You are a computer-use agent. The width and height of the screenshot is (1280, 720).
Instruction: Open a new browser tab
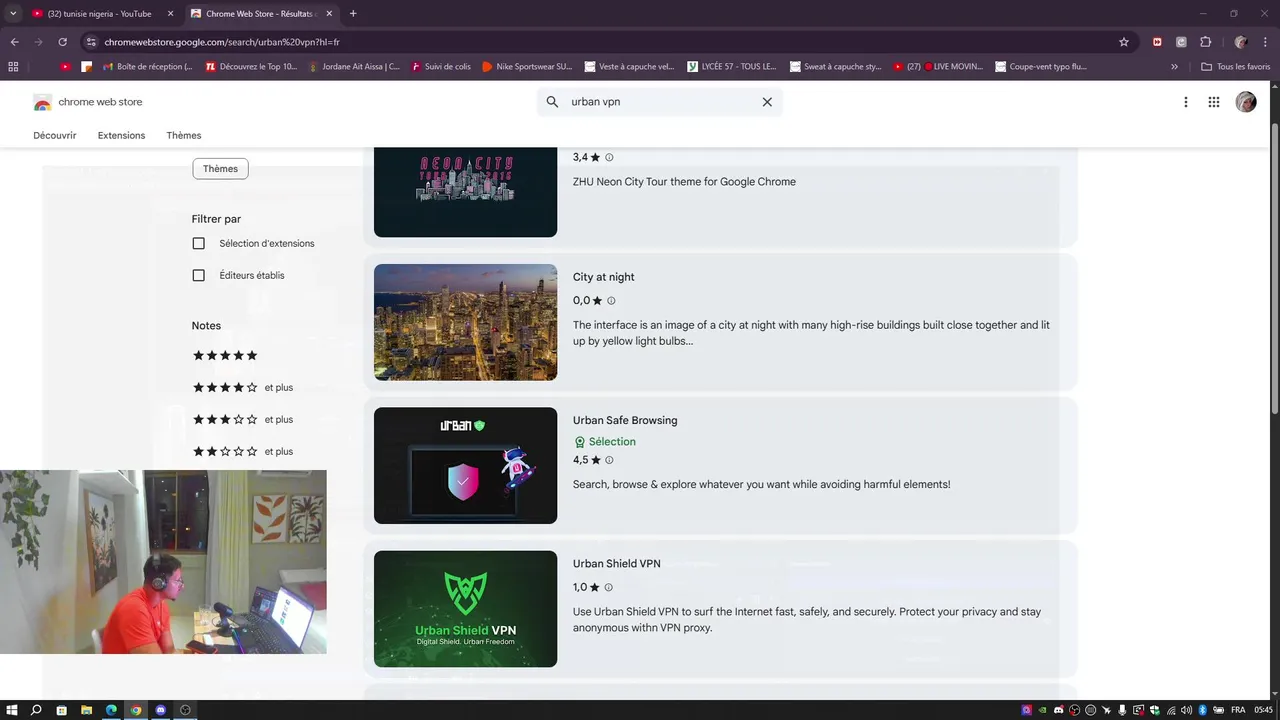pos(353,14)
